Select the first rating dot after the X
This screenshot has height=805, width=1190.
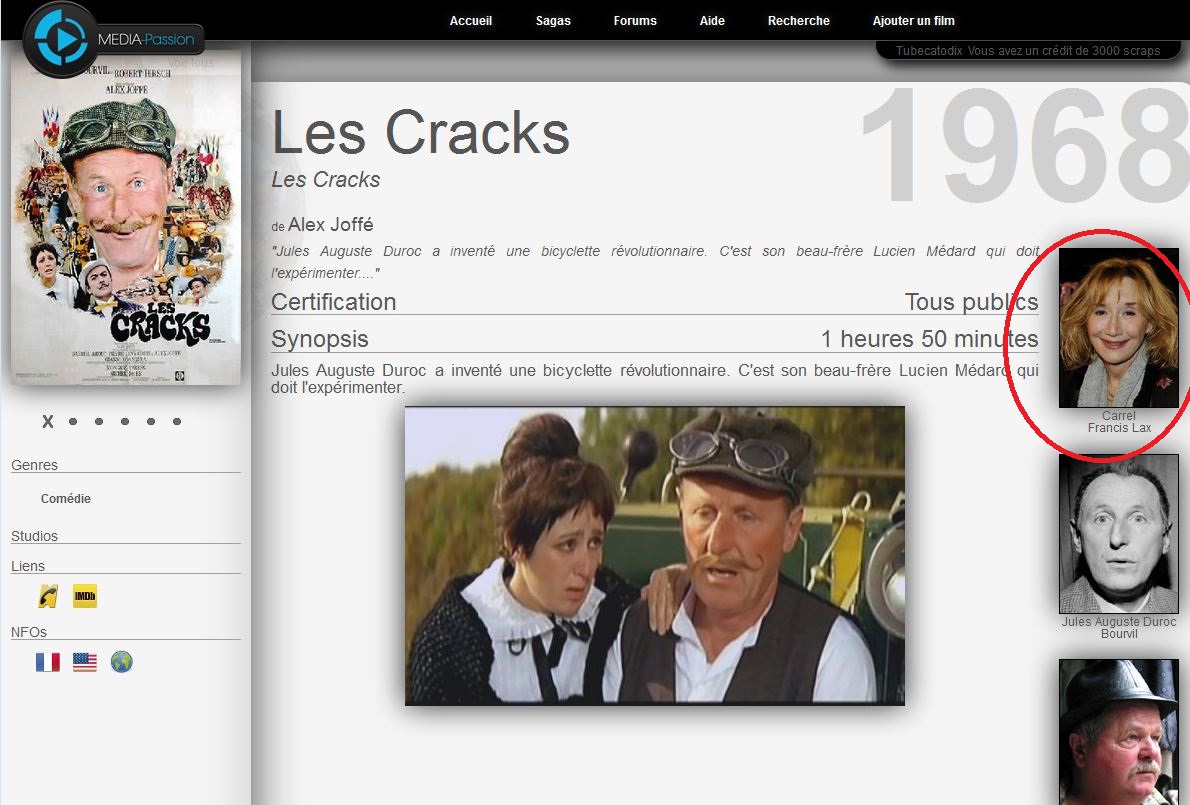[73, 422]
